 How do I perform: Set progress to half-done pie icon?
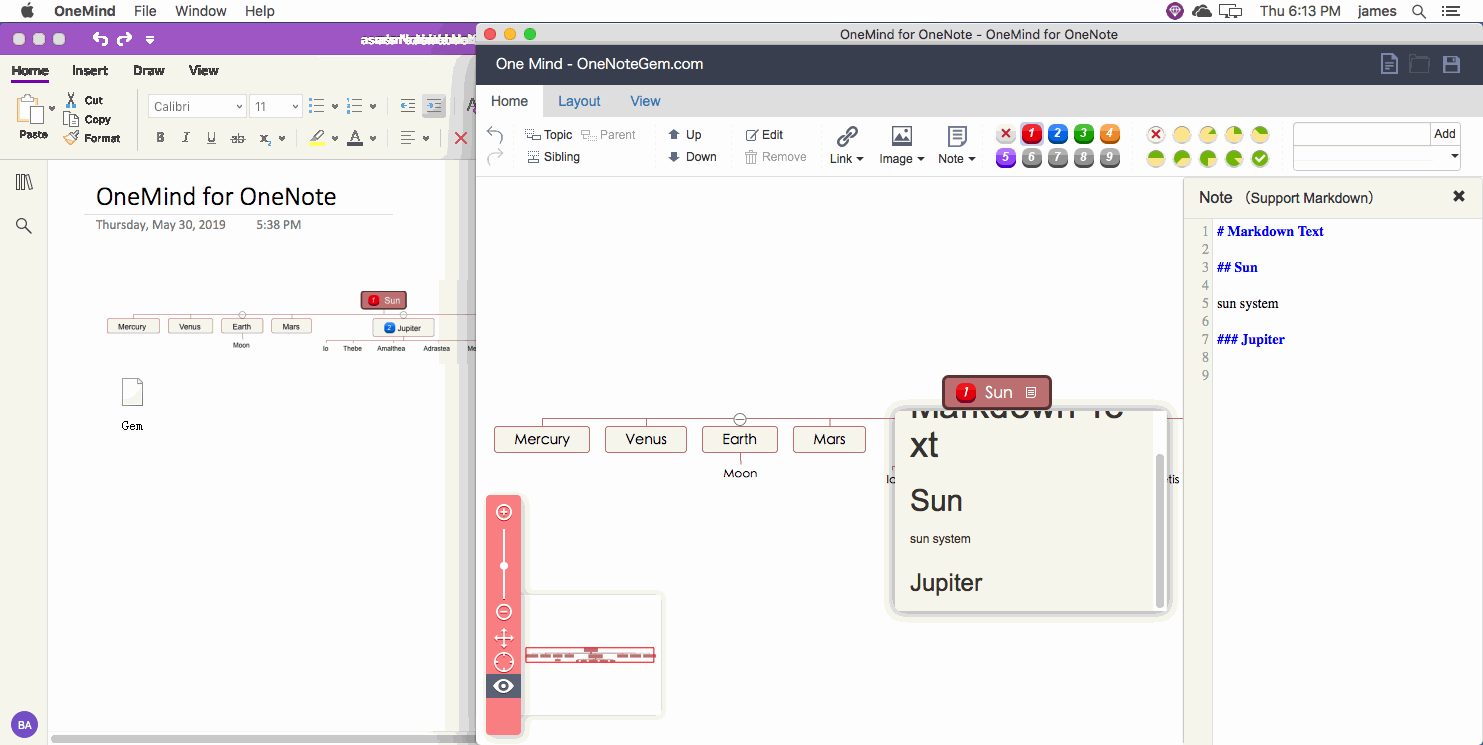coord(1156,158)
